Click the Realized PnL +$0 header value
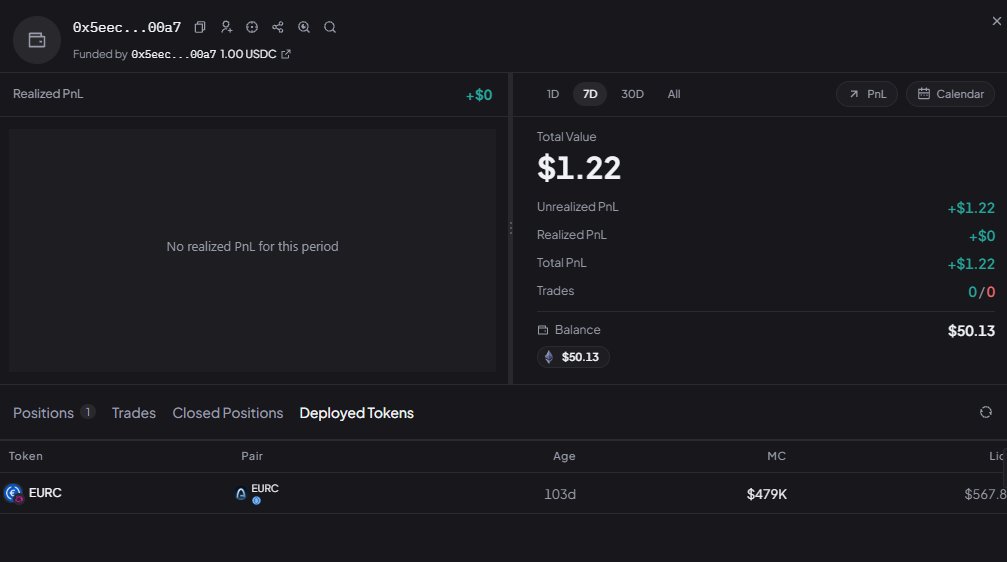1007x562 pixels. click(479, 95)
